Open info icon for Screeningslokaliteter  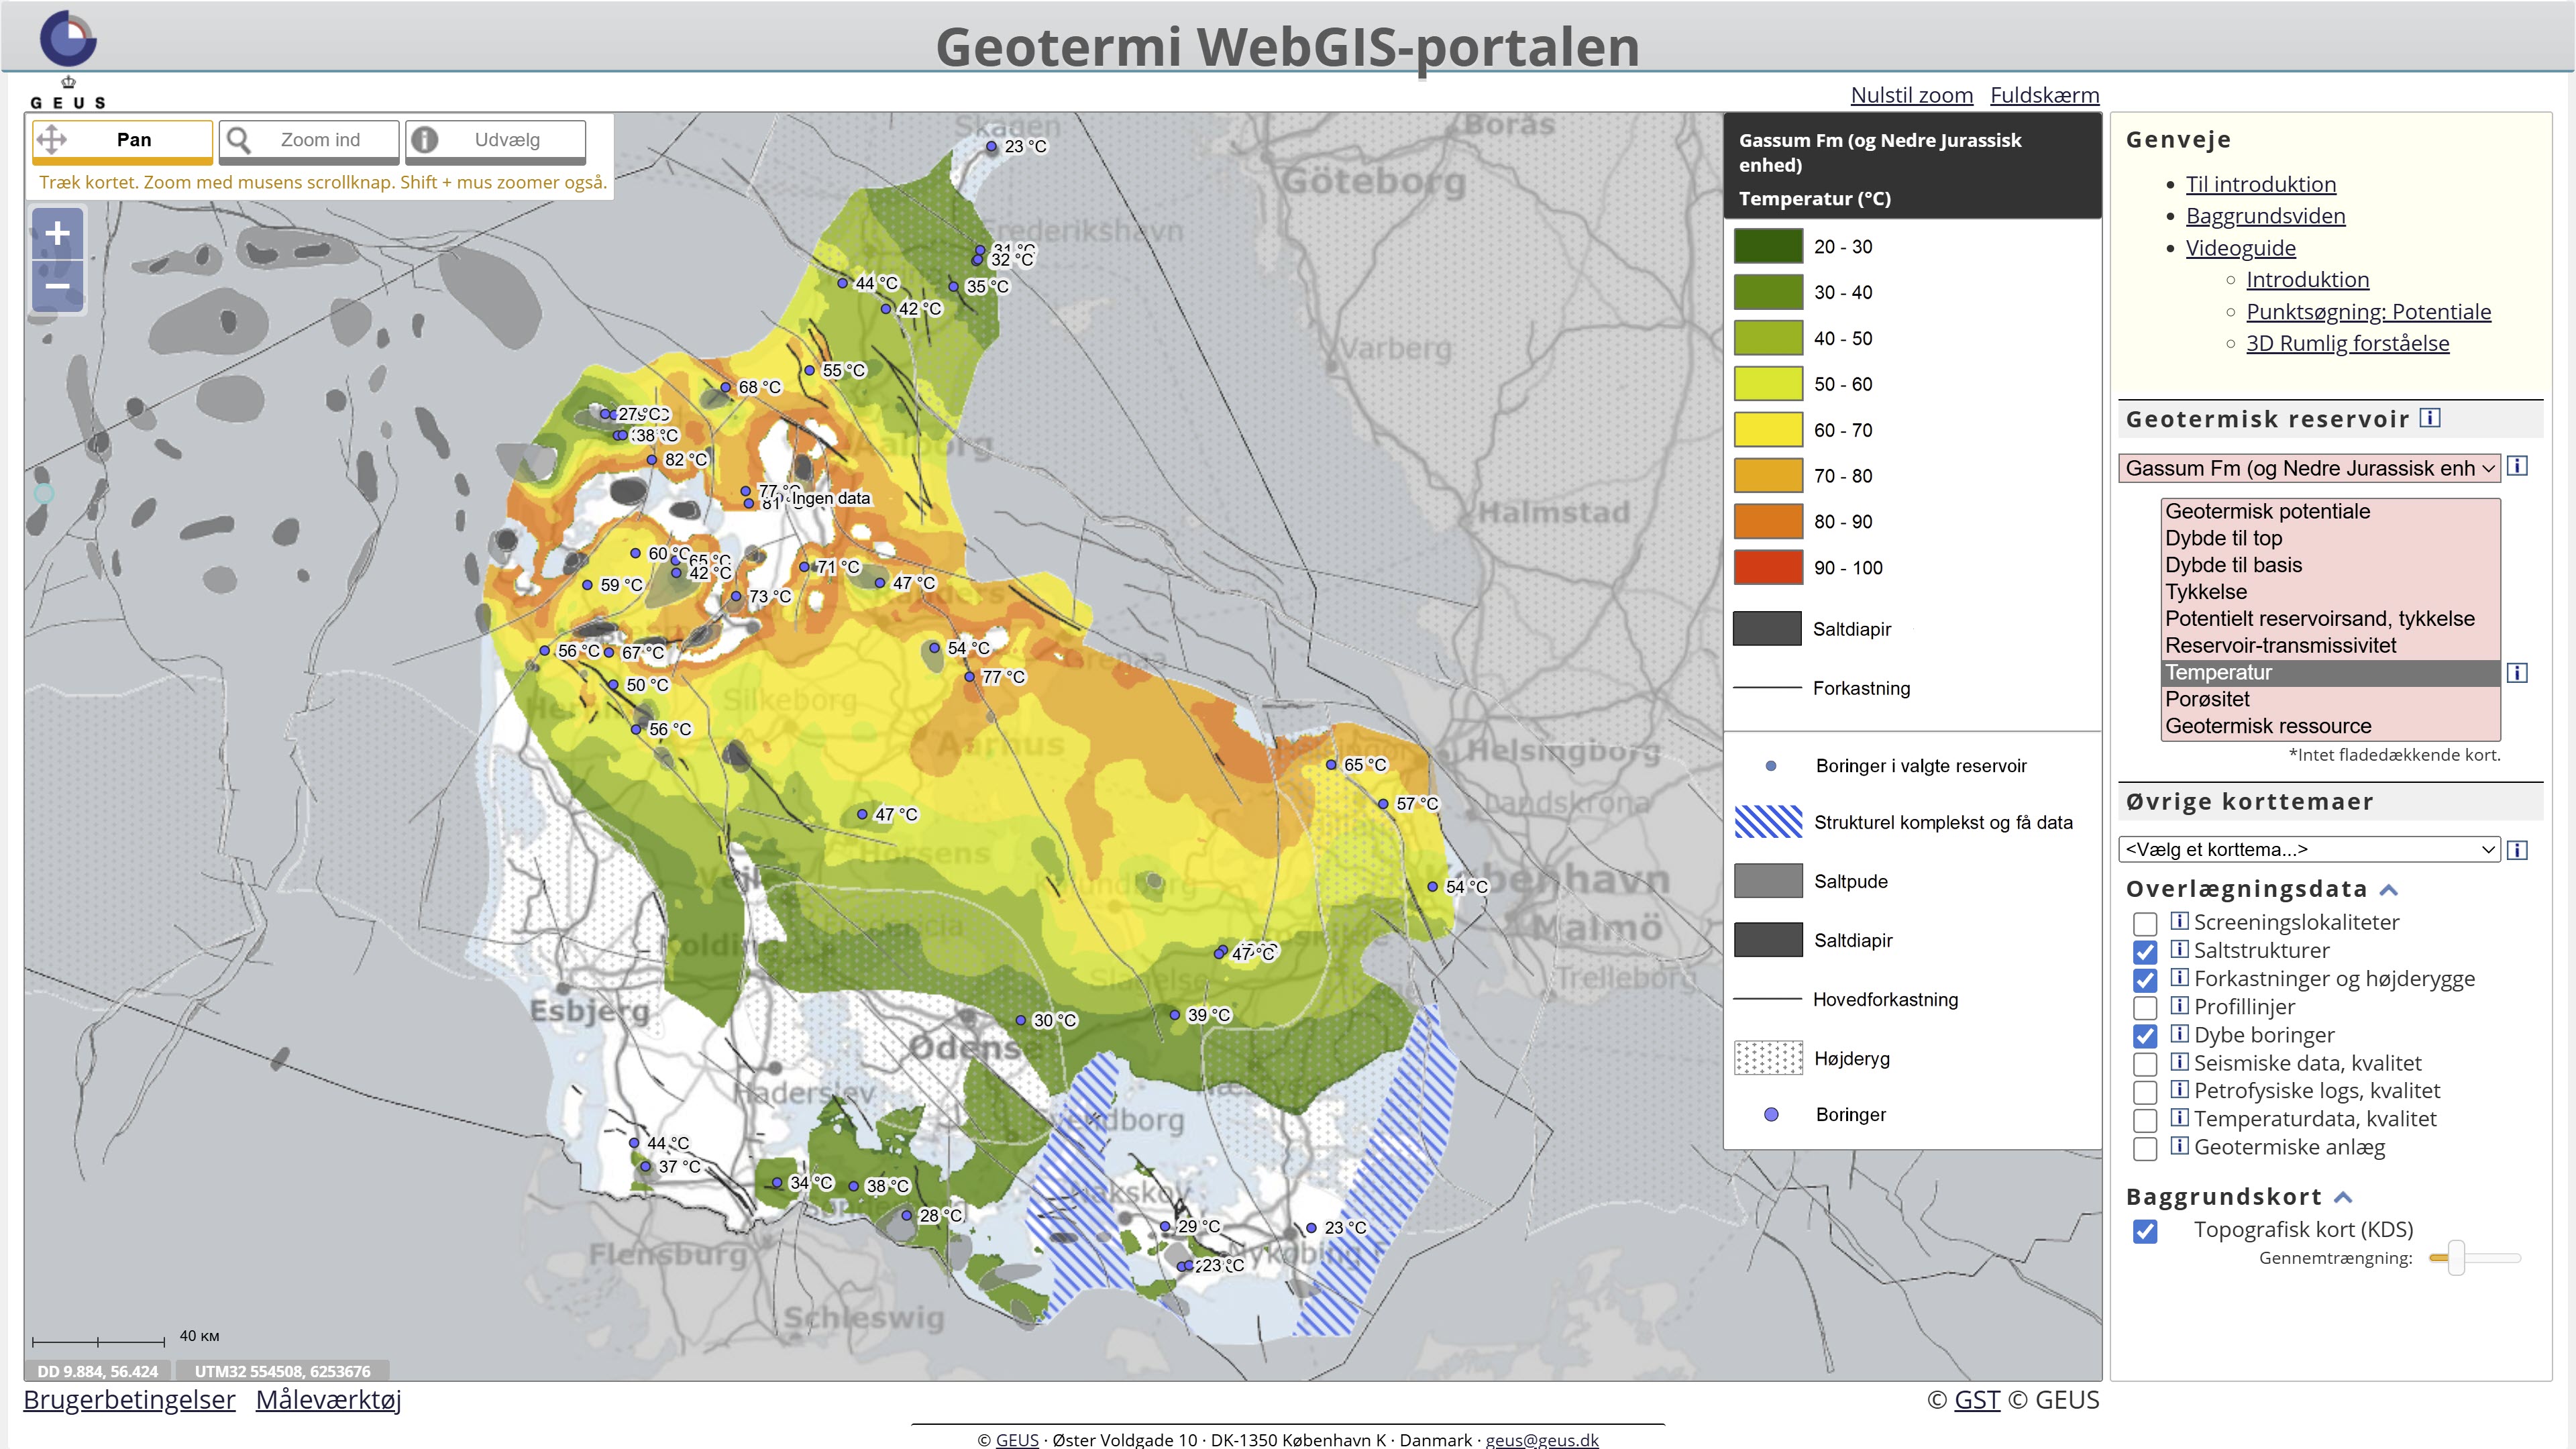2179,921
